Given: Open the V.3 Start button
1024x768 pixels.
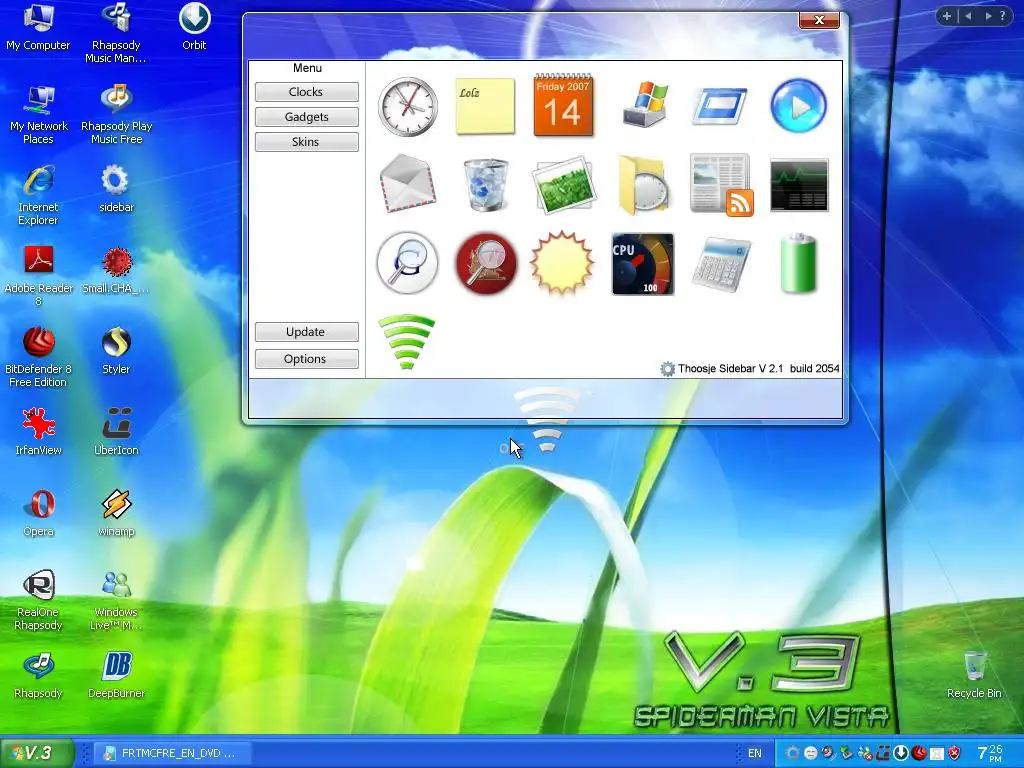Looking at the screenshot, I should point(37,752).
